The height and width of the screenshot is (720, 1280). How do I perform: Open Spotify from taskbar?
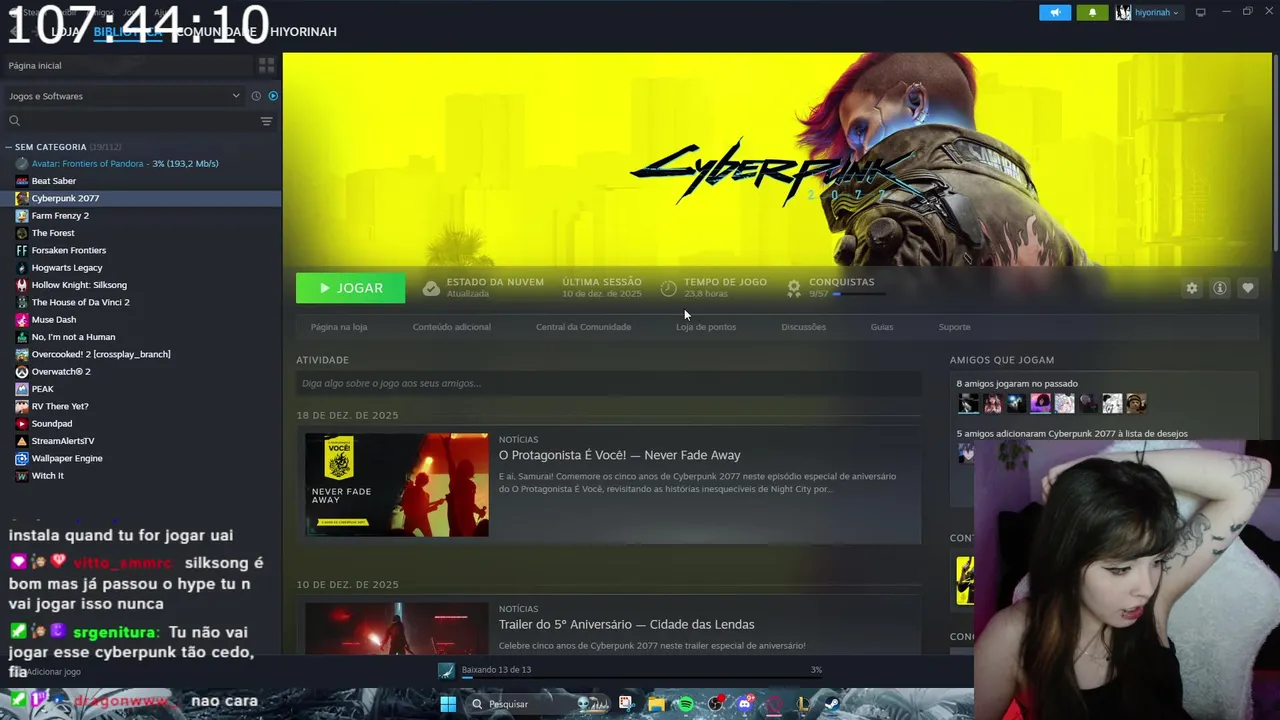pyautogui.click(x=686, y=704)
